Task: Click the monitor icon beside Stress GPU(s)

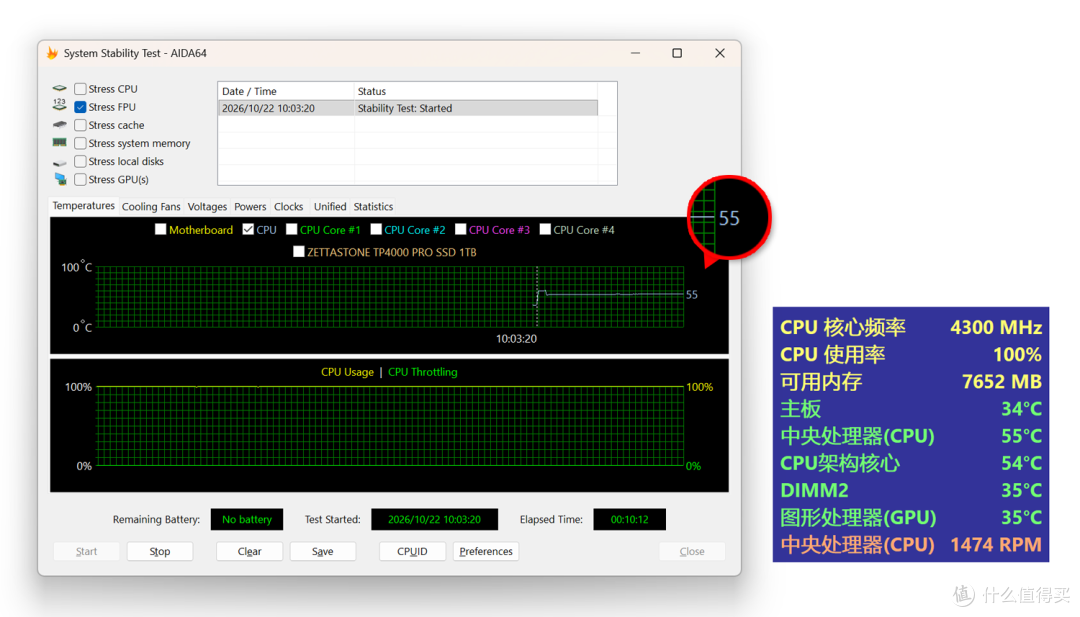Action: (x=61, y=179)
